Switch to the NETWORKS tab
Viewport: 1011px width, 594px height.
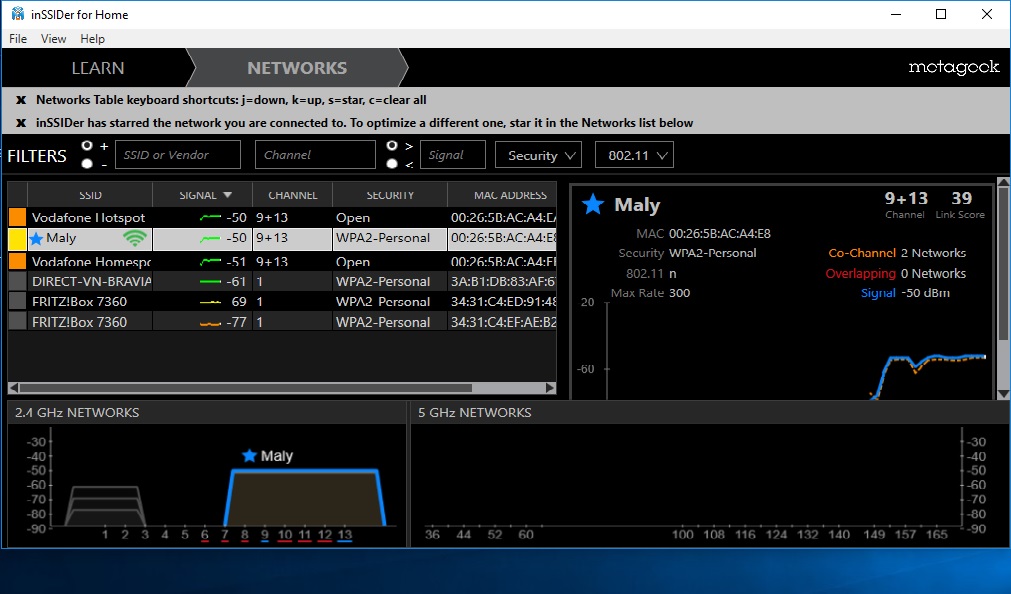tap(297, 68)
